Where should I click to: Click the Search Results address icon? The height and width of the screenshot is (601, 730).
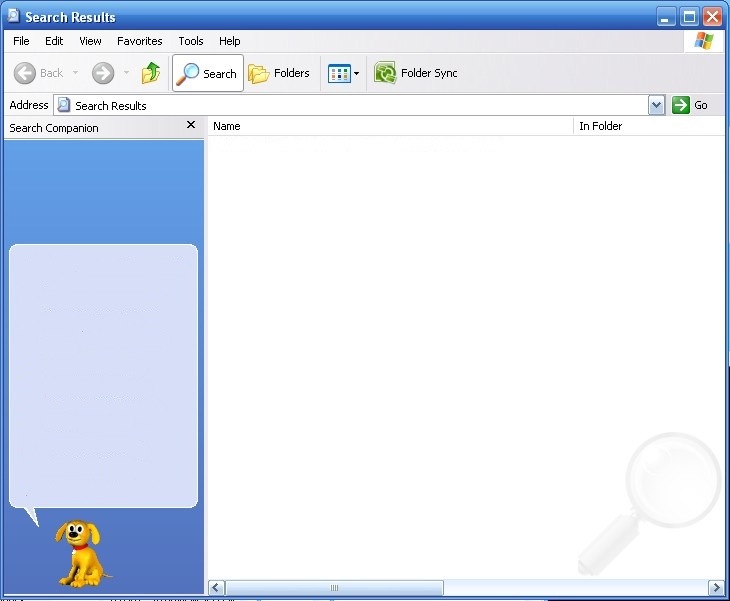pyautogui.click(x=64, y=105)
